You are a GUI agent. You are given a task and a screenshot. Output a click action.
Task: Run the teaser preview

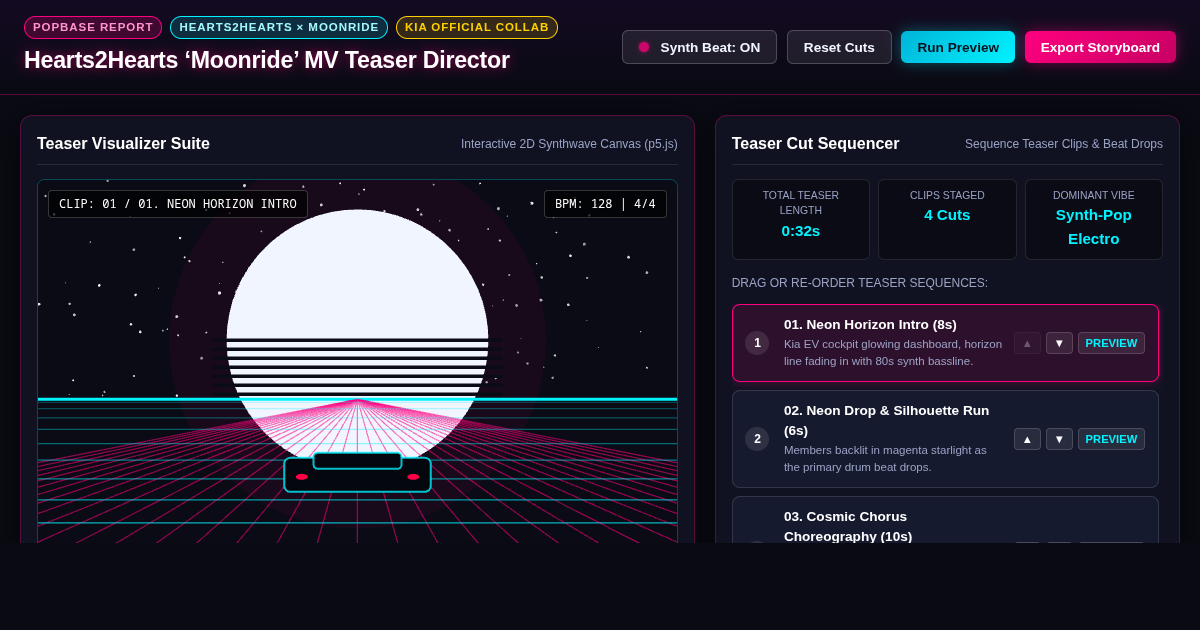(958, 47)
